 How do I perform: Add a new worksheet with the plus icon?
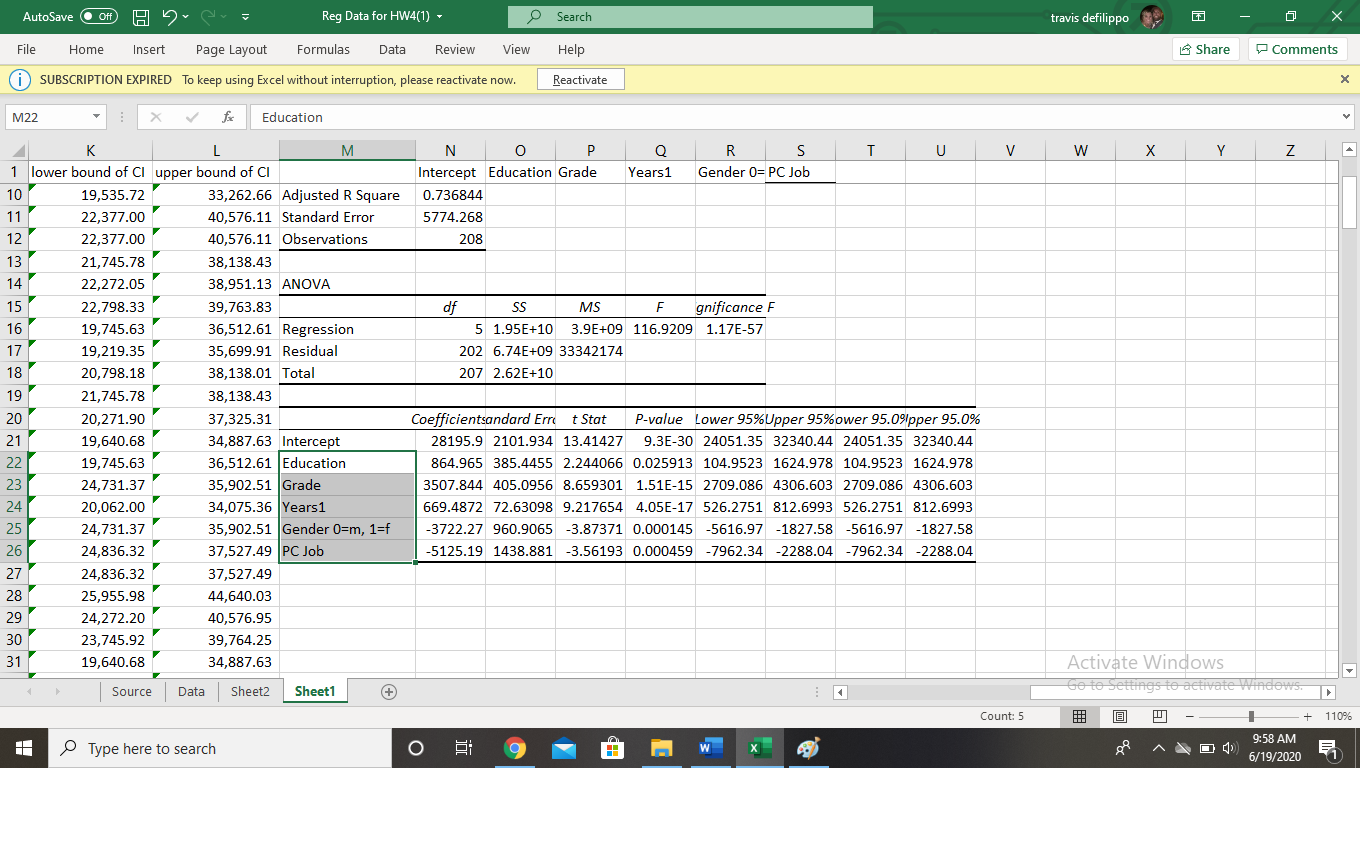pyautogui.click(x=389, y=691)
